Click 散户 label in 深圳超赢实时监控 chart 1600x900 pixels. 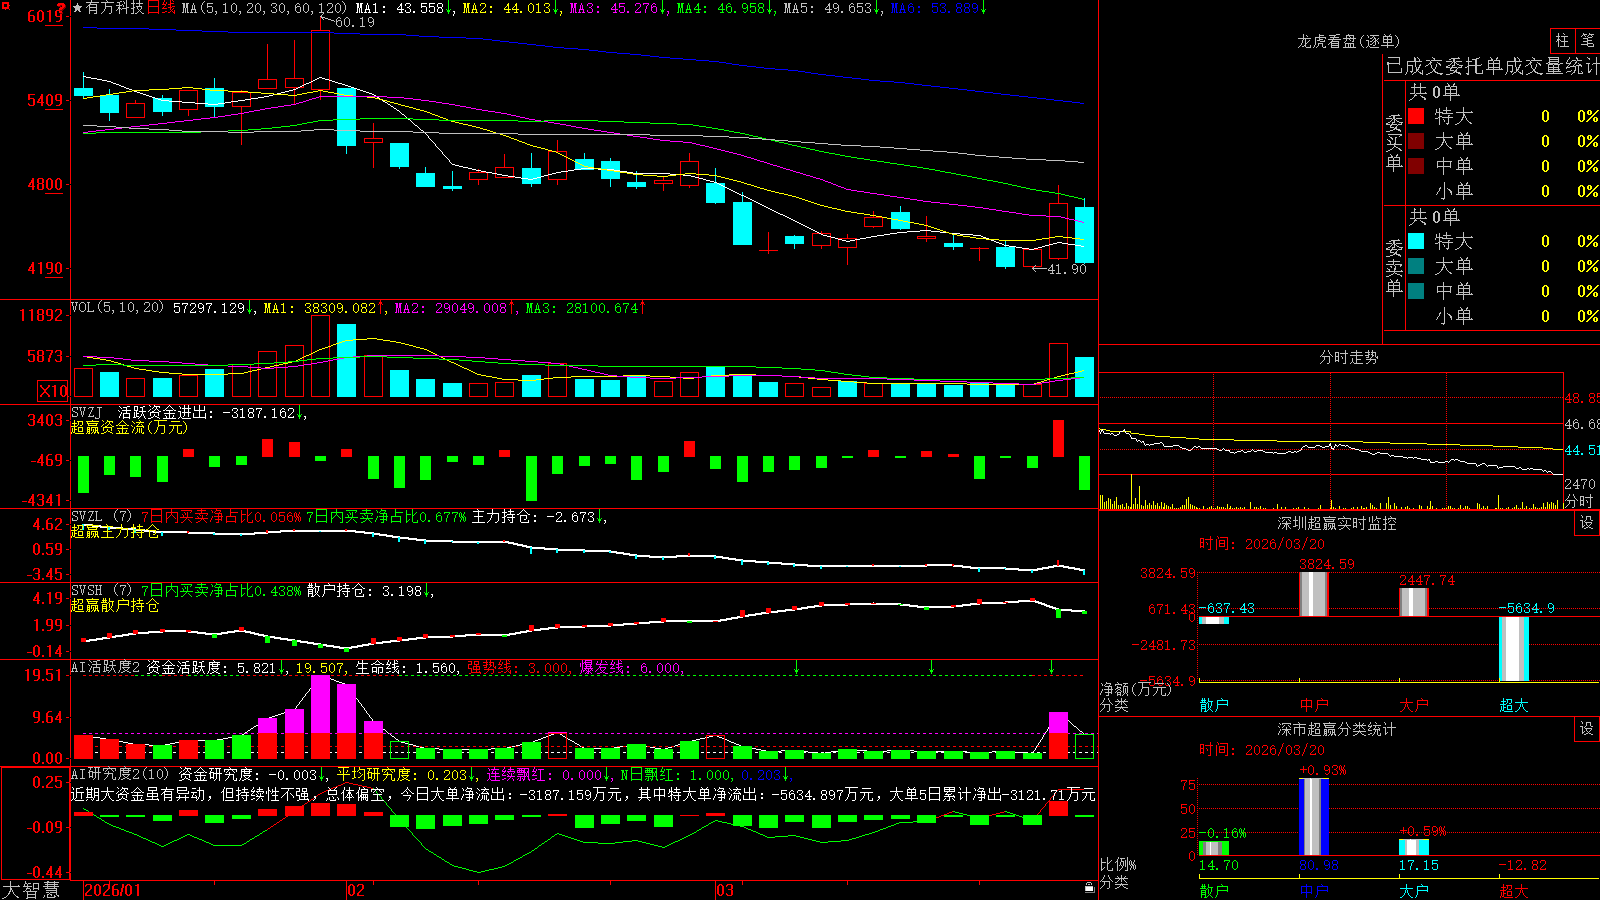coord(1214,705)
